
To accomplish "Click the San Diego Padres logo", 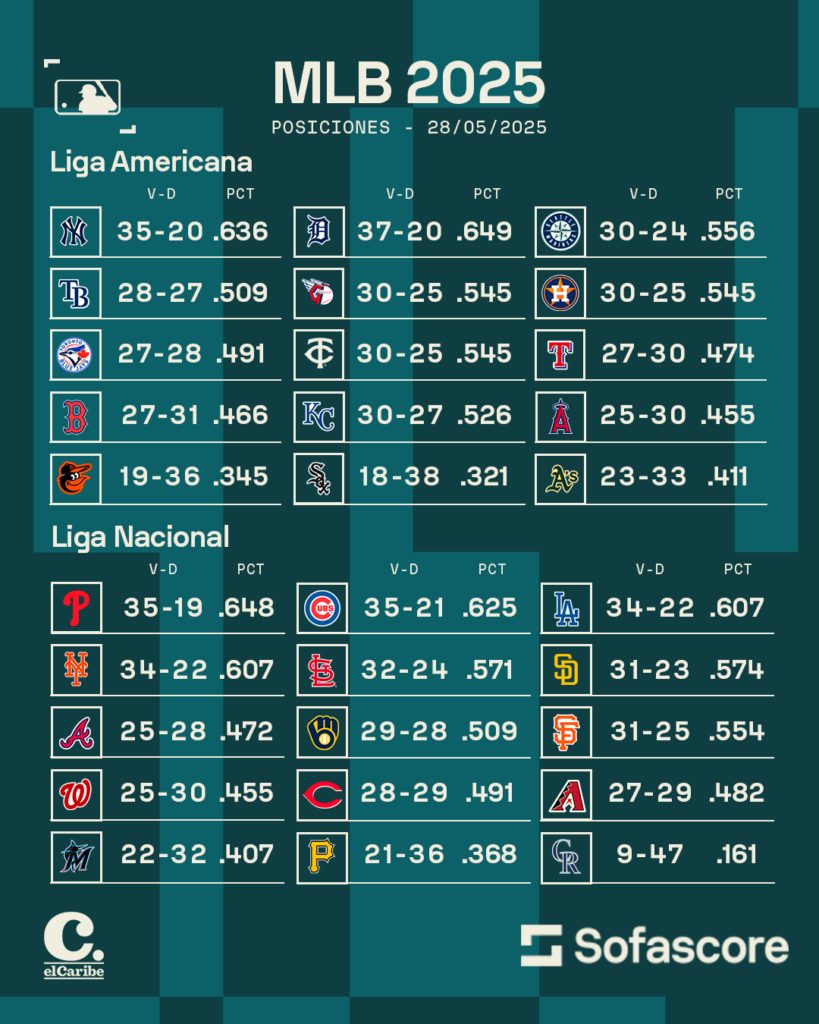I will pos(566,670).
